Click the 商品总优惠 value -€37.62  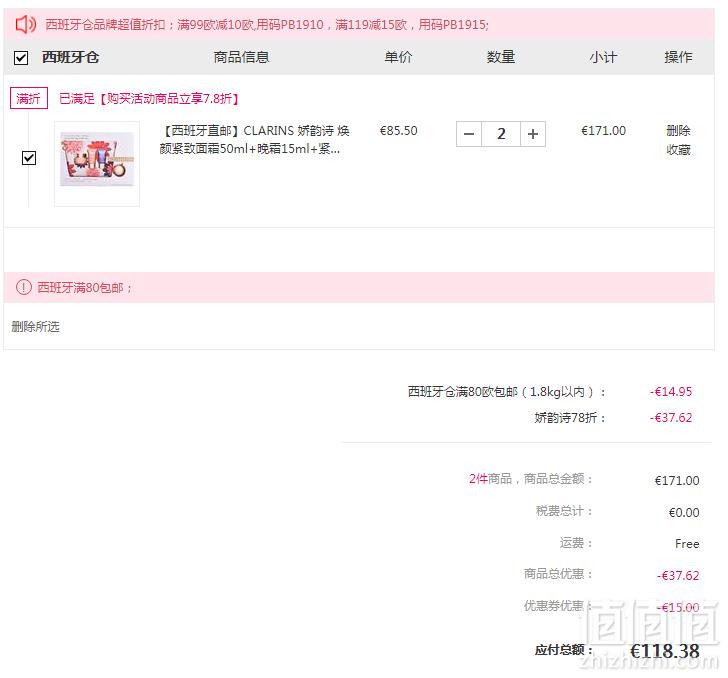tap(678, 576)
